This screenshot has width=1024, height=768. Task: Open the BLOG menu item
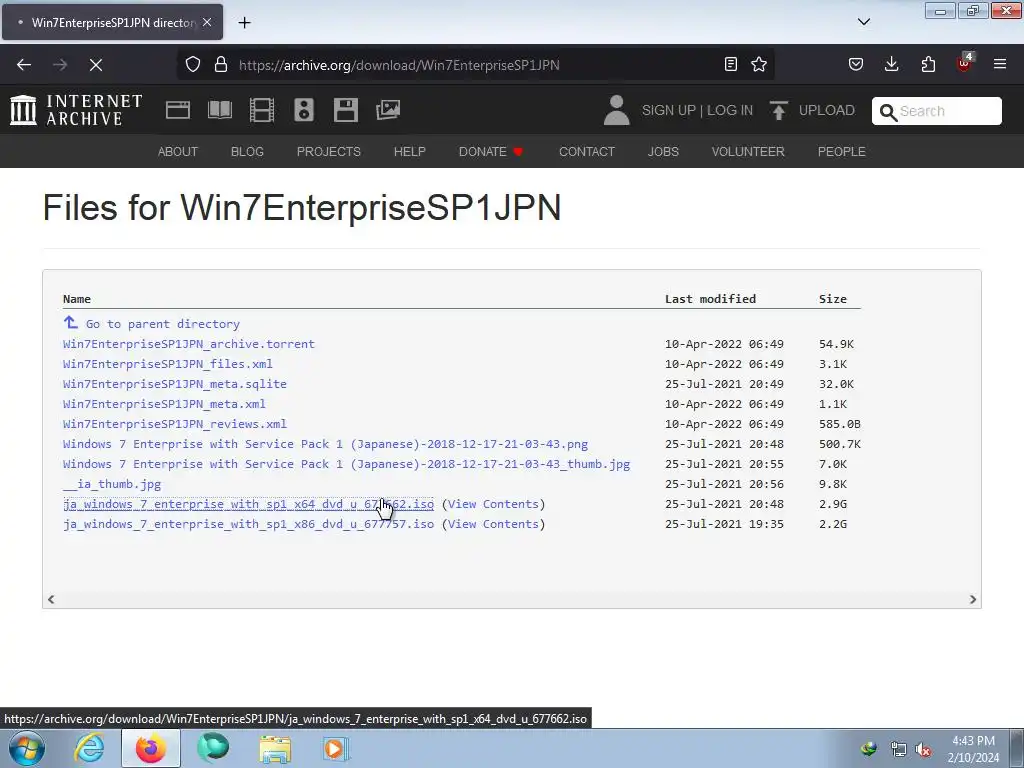[x=247, y=152]
